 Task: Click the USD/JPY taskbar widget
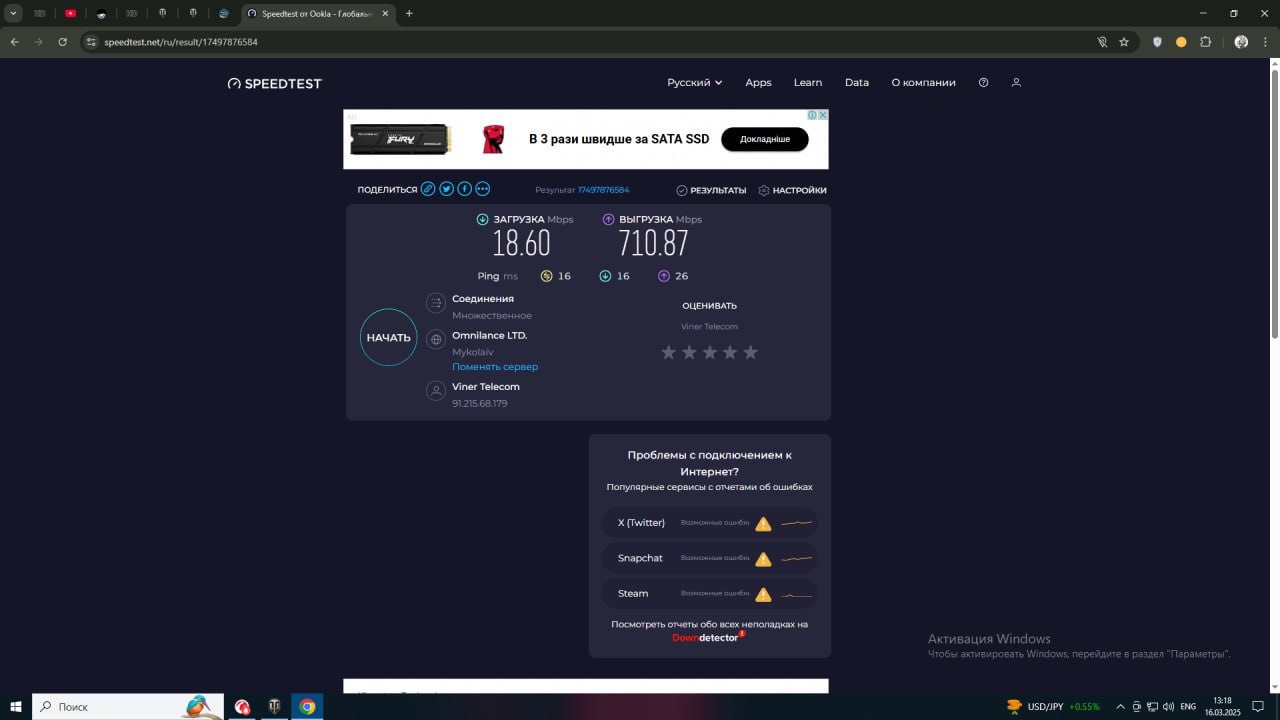click(1052, 707)
